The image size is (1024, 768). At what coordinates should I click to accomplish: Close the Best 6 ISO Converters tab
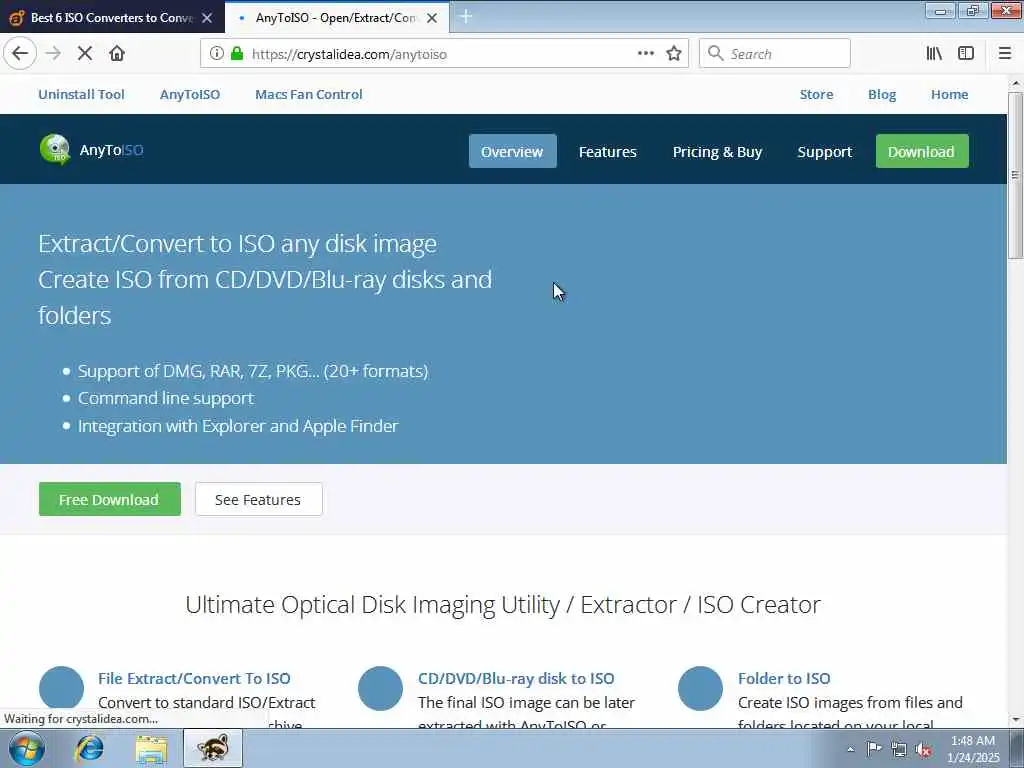point(207,18)
